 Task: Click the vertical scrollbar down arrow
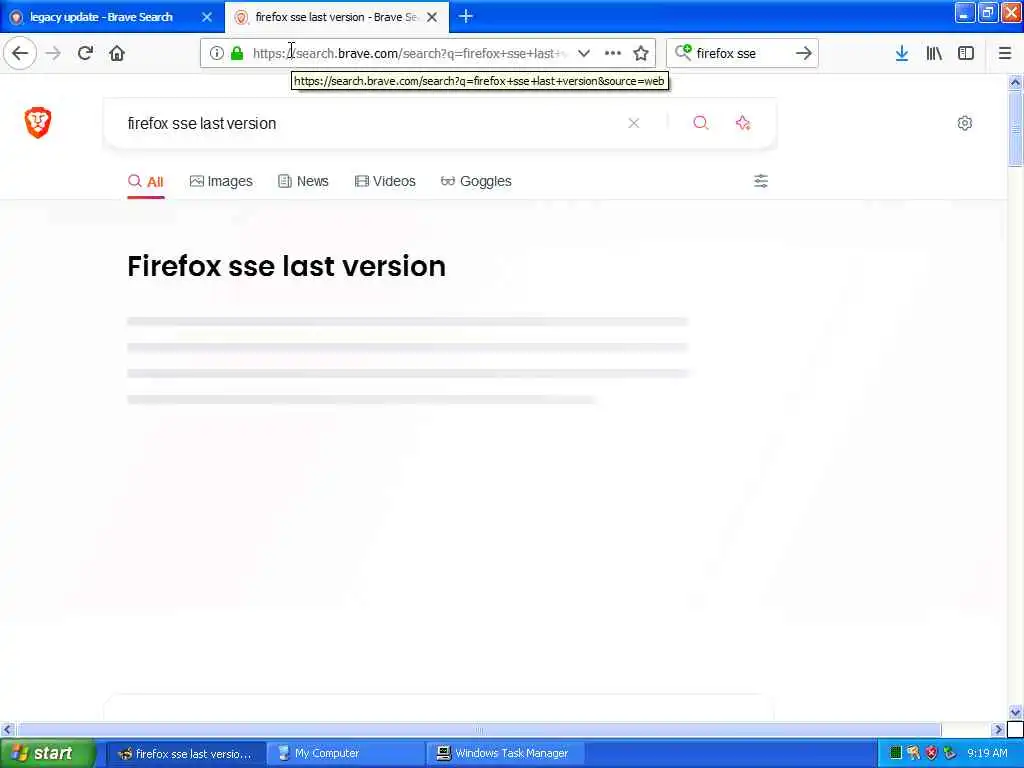pyautogui.click(x=1015, y=712)
